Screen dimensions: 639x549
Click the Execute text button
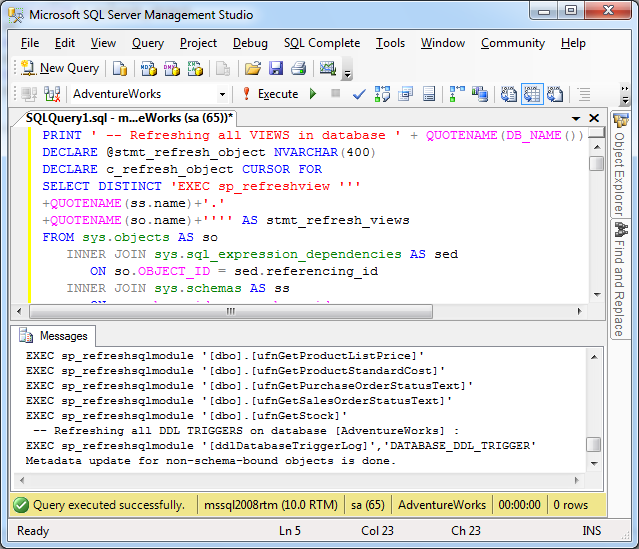[278, 94]
